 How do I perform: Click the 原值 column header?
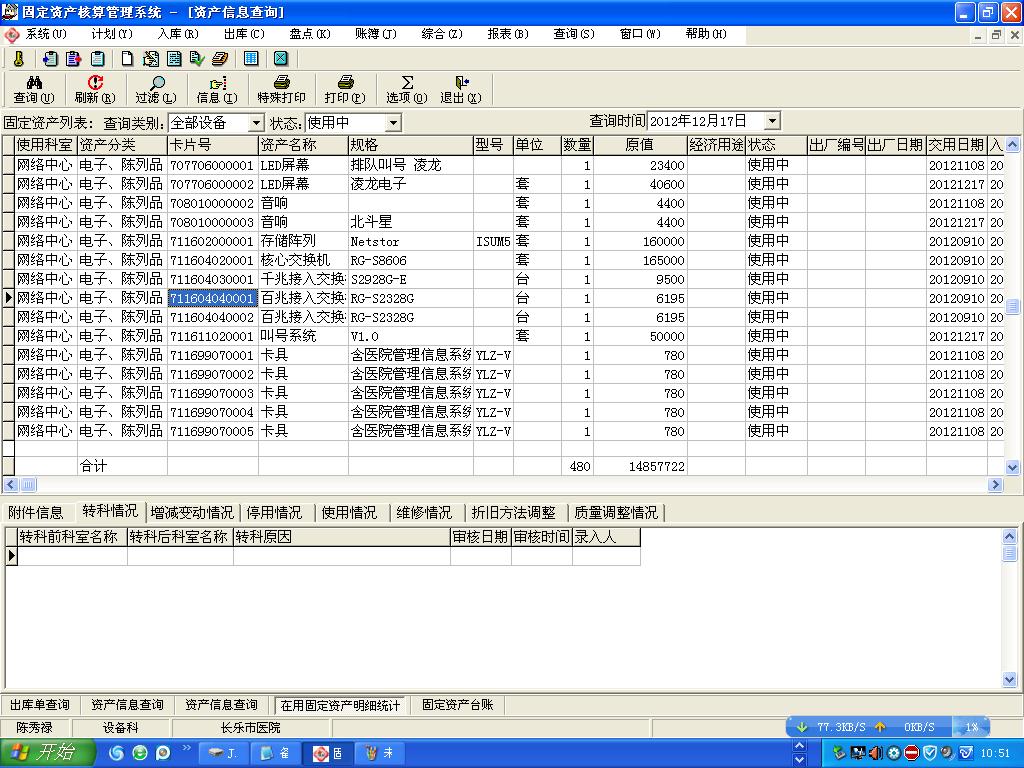tap(640, 145)
